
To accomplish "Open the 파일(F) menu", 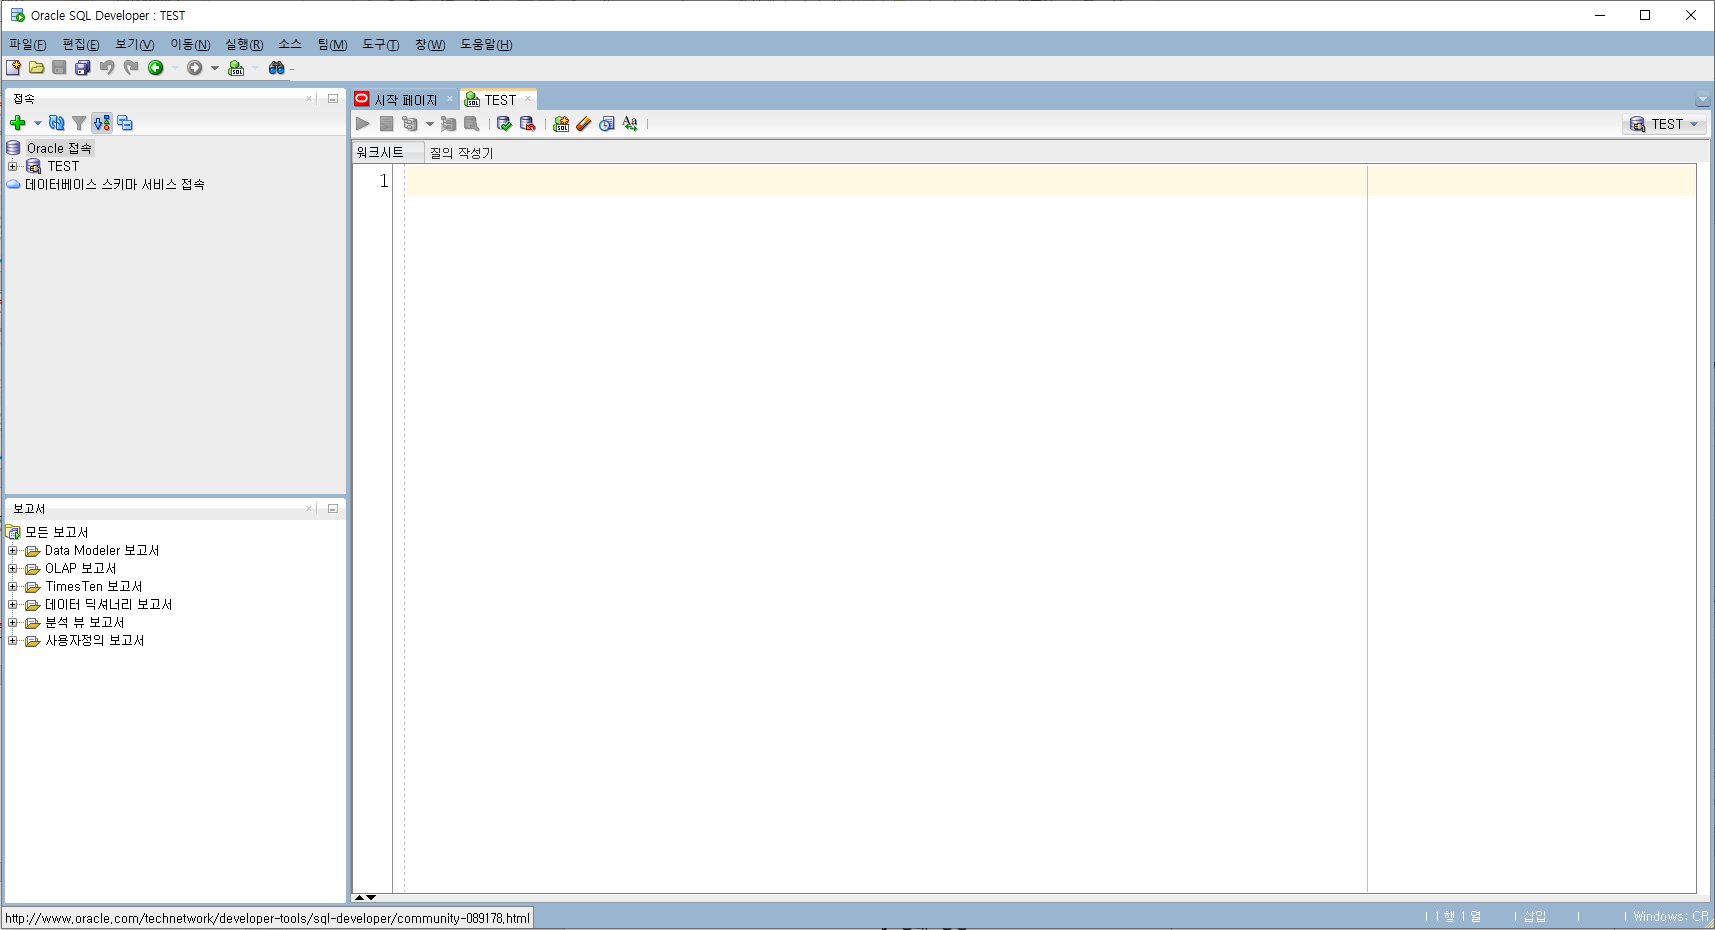I will (27, 44).
